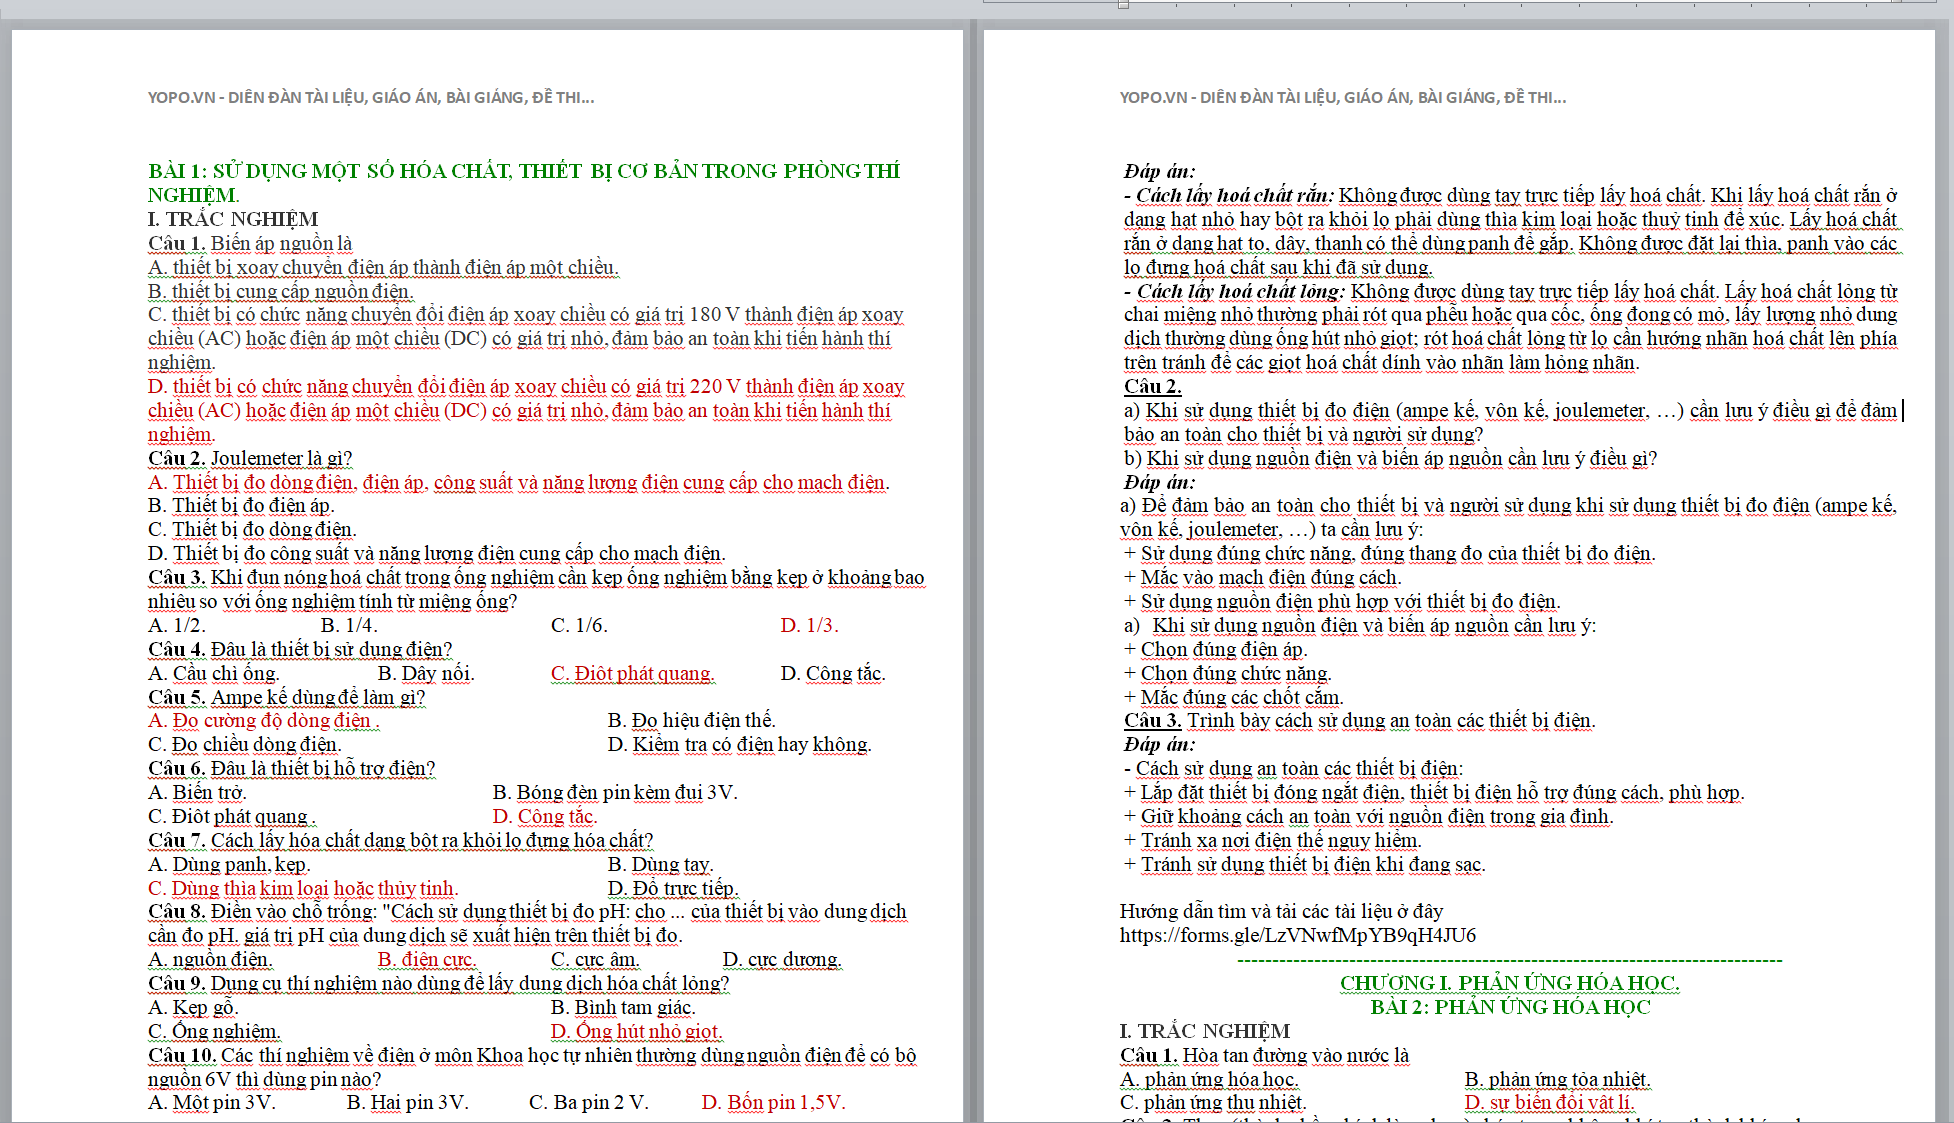Click answer D. sự biến đổi vật lí
This screenshot has height=1123, width=1954.
pyautogui.click(x=1549, y=1103)
